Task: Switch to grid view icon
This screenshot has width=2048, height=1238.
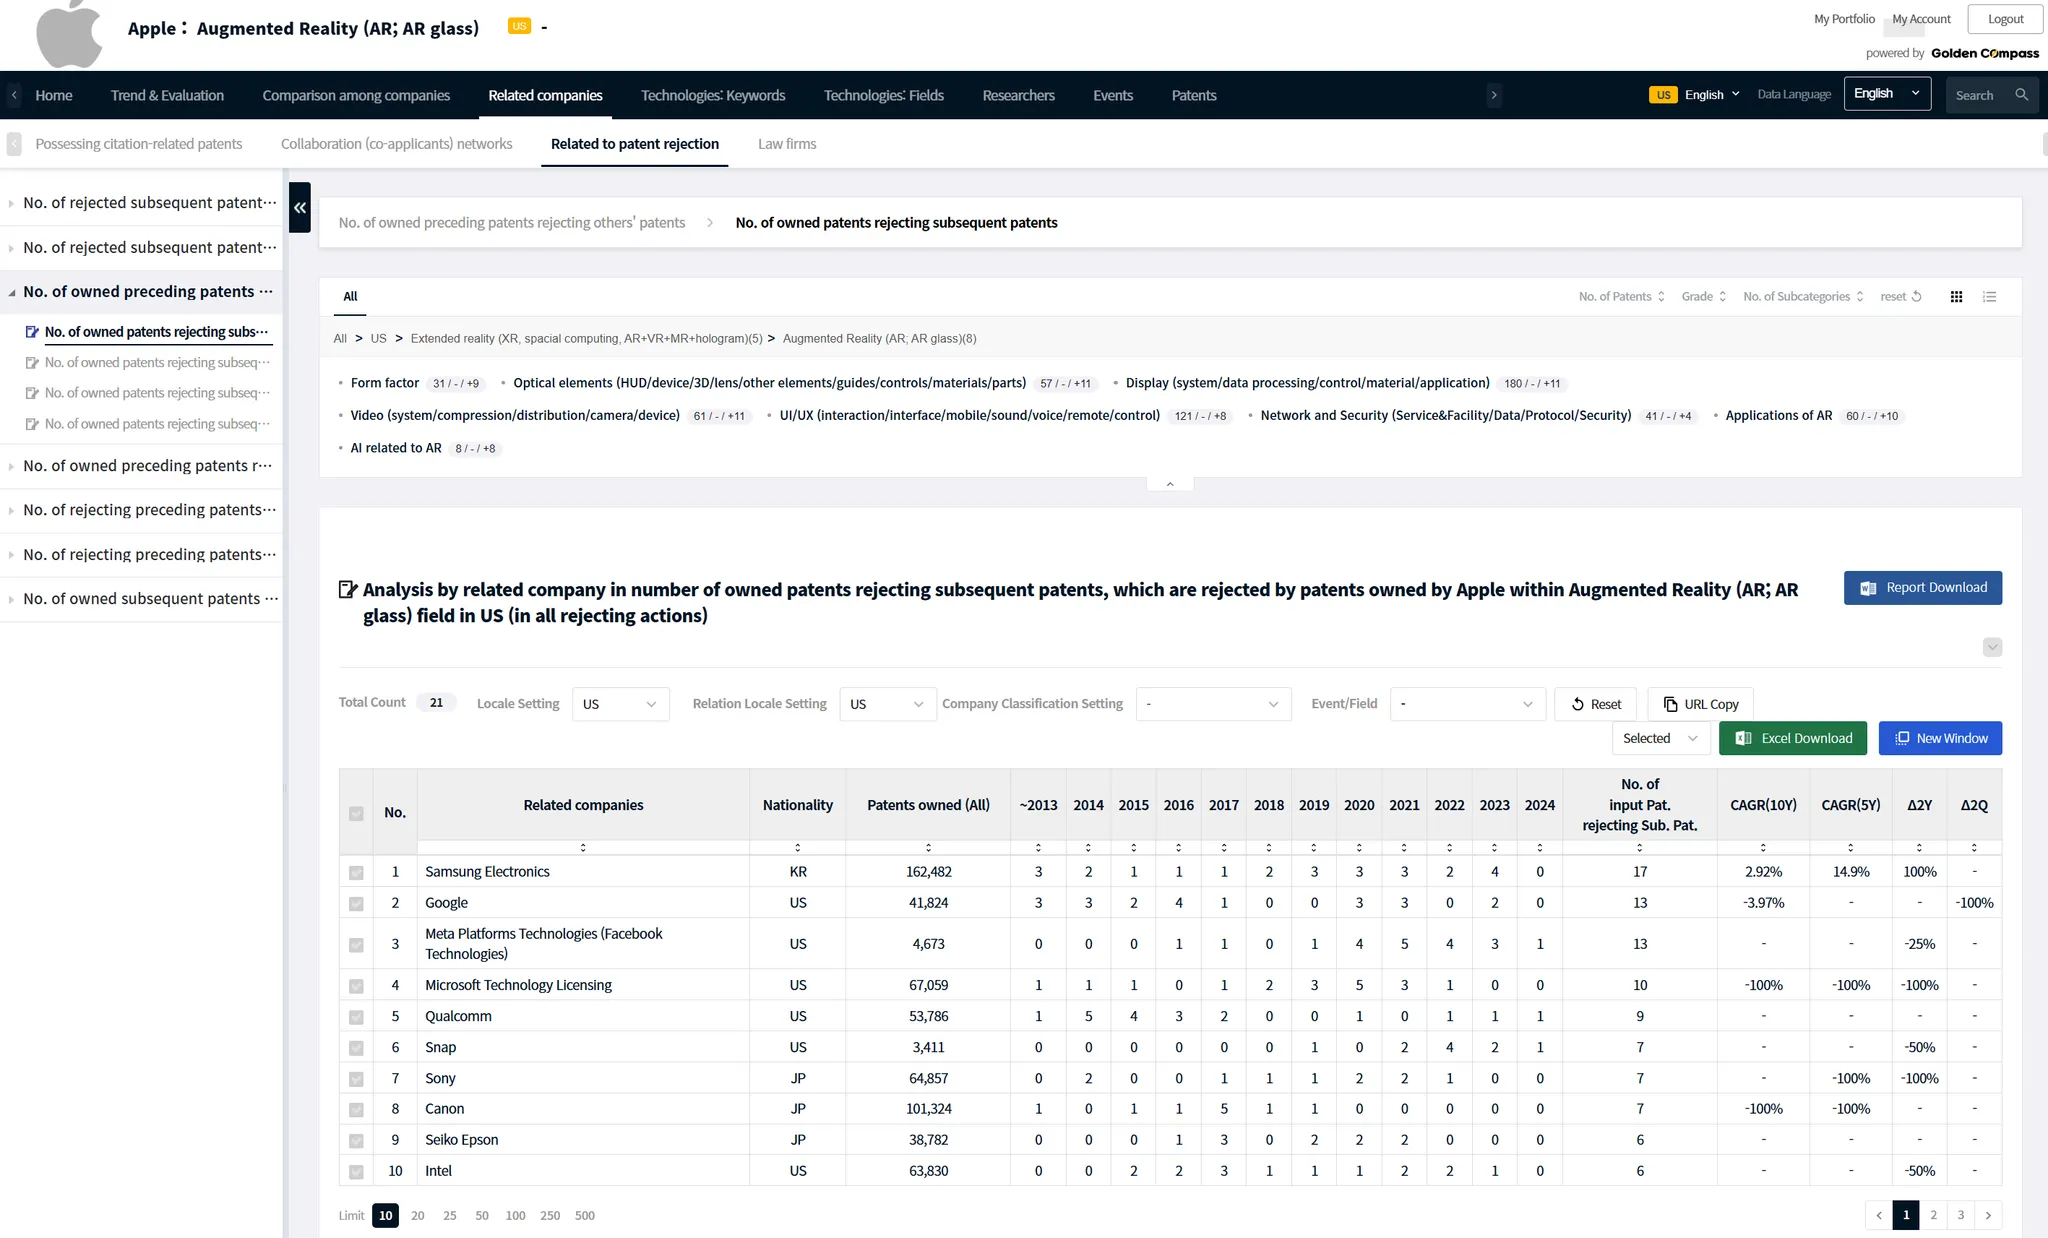Action: (x=1956, y=297)
